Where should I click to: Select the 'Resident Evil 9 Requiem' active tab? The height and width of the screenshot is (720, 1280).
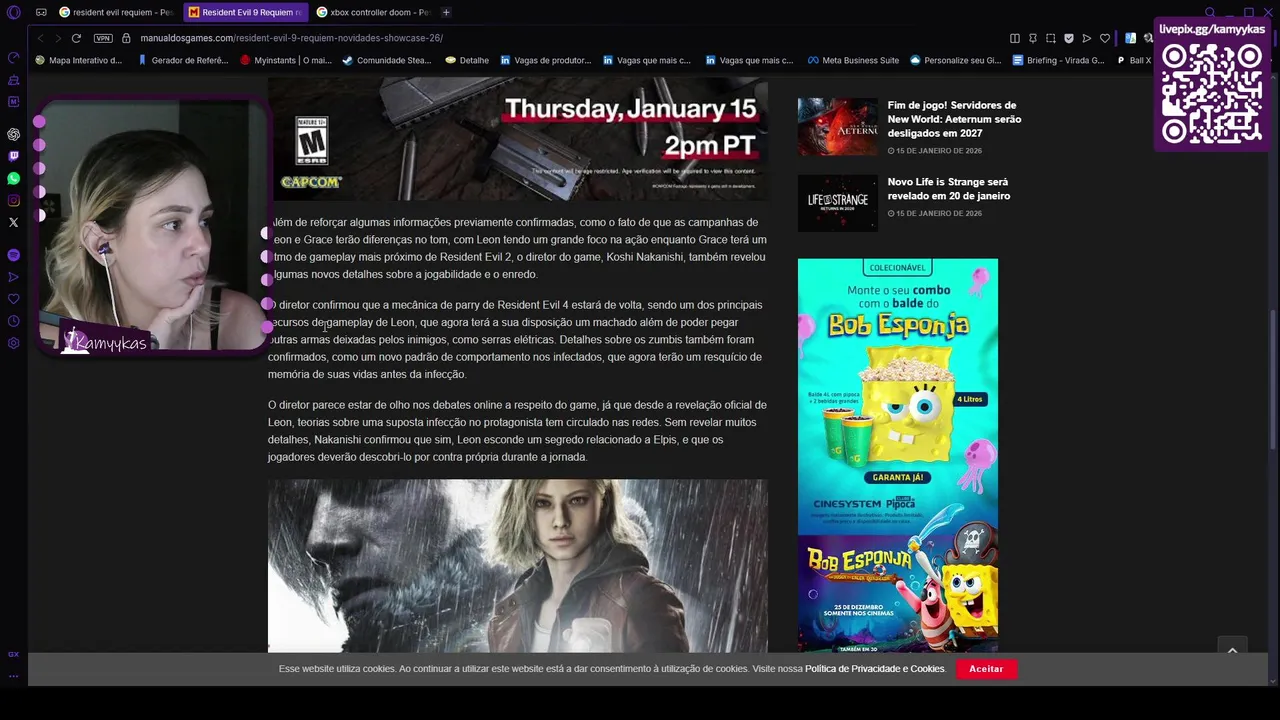pyautogui.click(x=245, y=12)
